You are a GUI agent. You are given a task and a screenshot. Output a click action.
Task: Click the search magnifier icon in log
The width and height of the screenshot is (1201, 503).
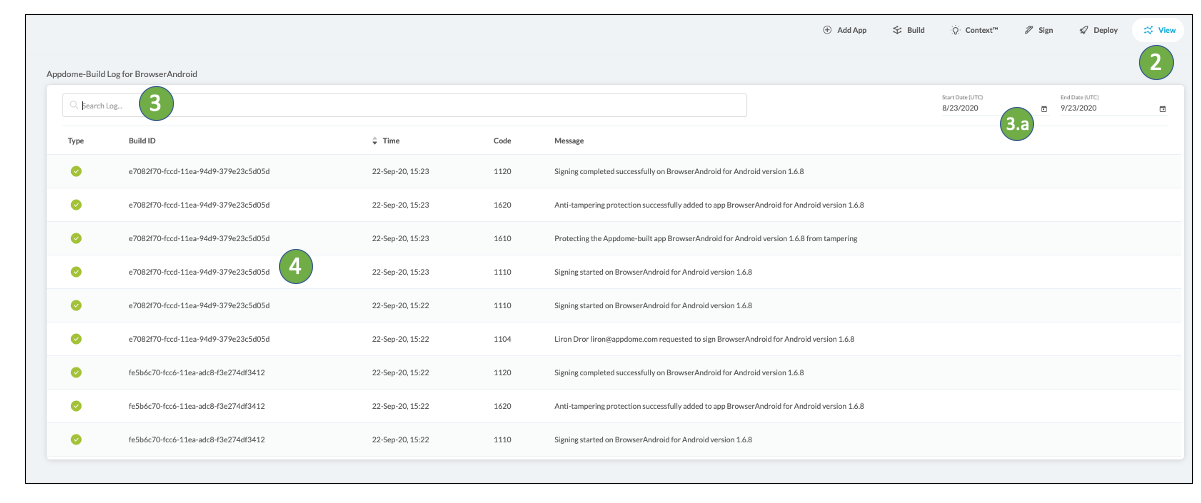[74, 105]
